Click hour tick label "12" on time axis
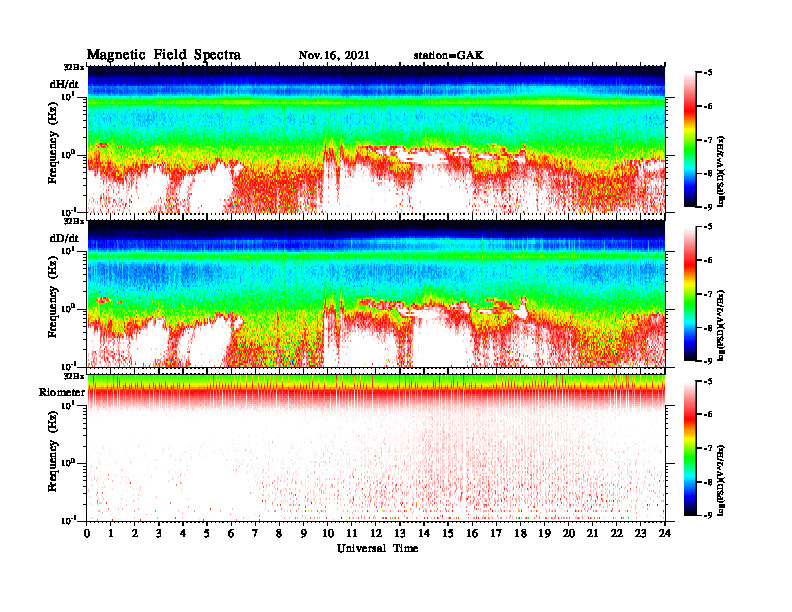The height and width of the screenshot is (612, 792). coord(376,534)
